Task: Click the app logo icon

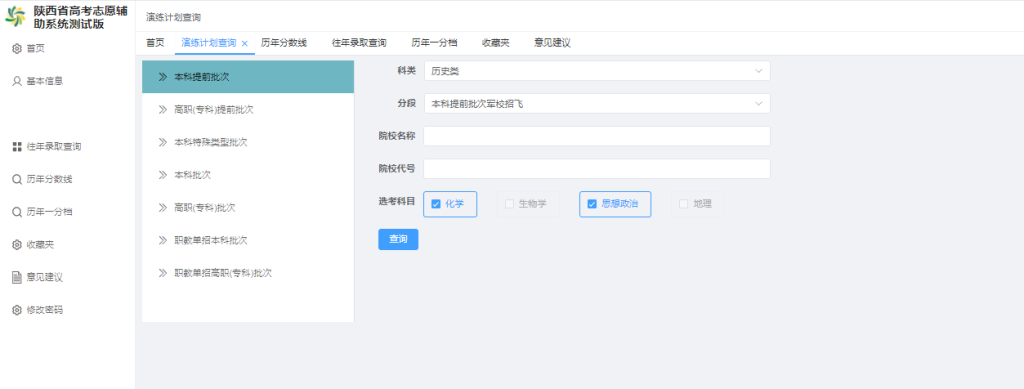Action: click(x=15, y=17)
